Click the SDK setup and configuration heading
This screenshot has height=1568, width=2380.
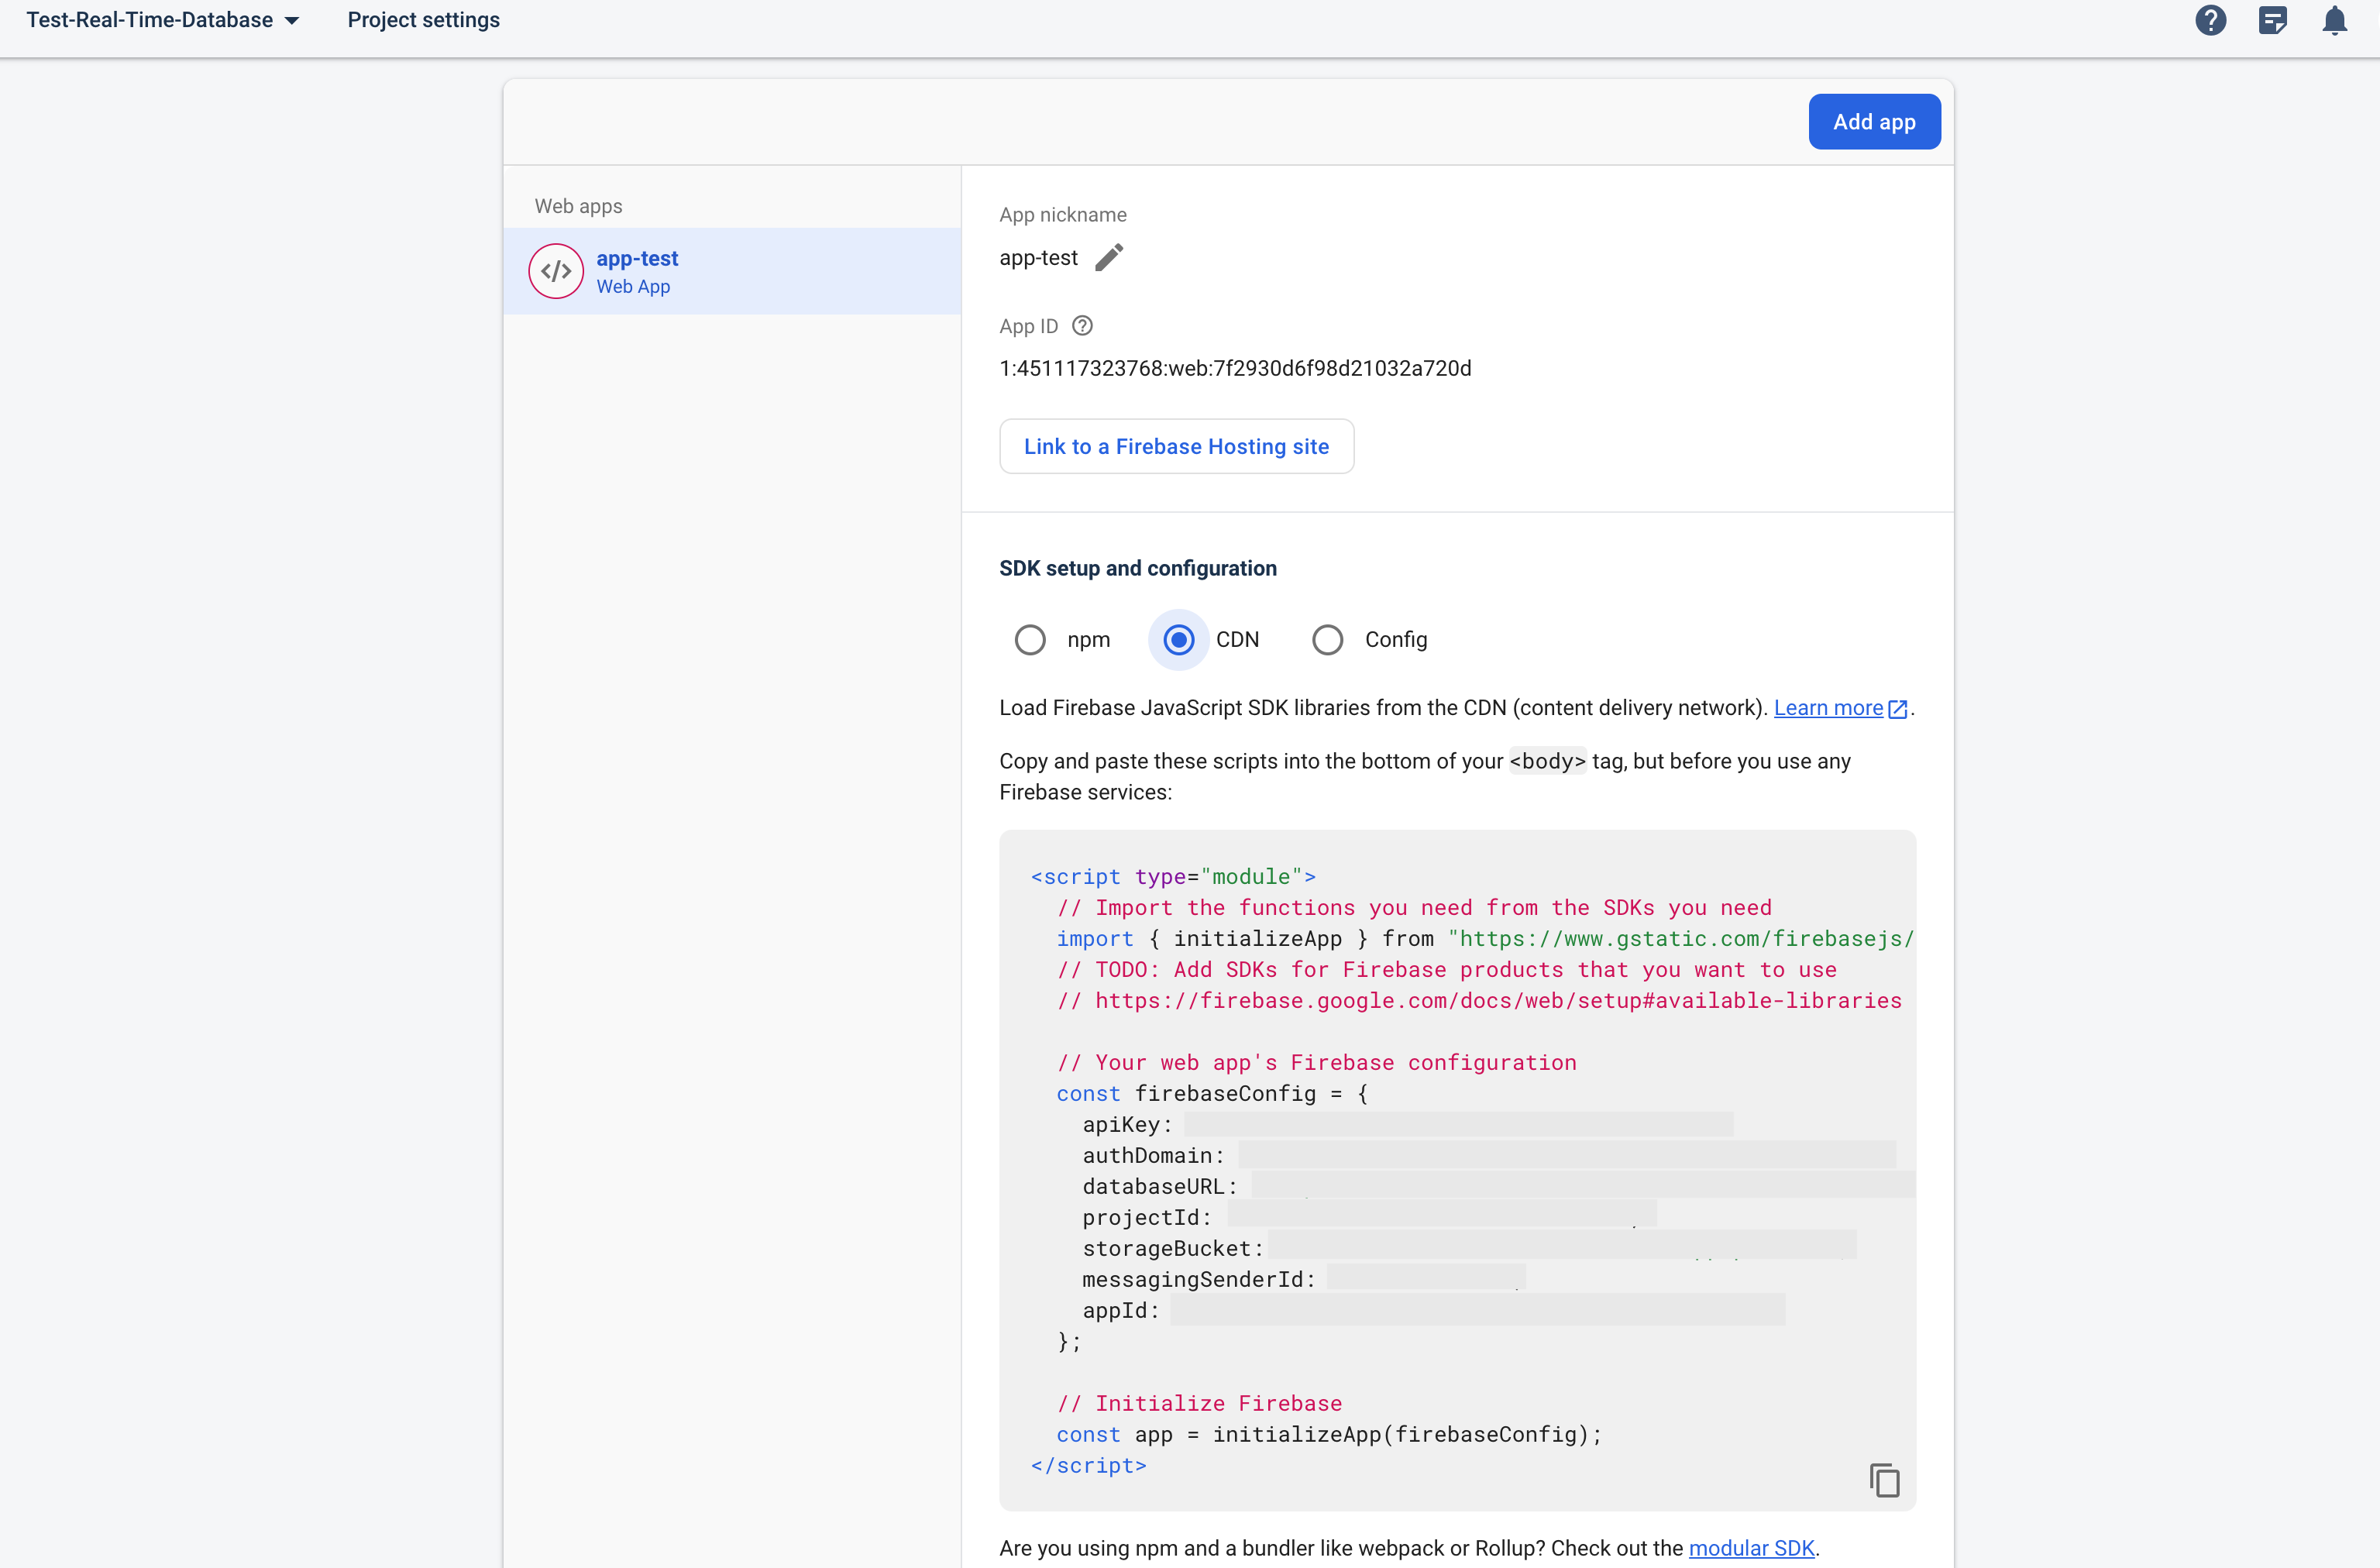tap(1138, 568)
